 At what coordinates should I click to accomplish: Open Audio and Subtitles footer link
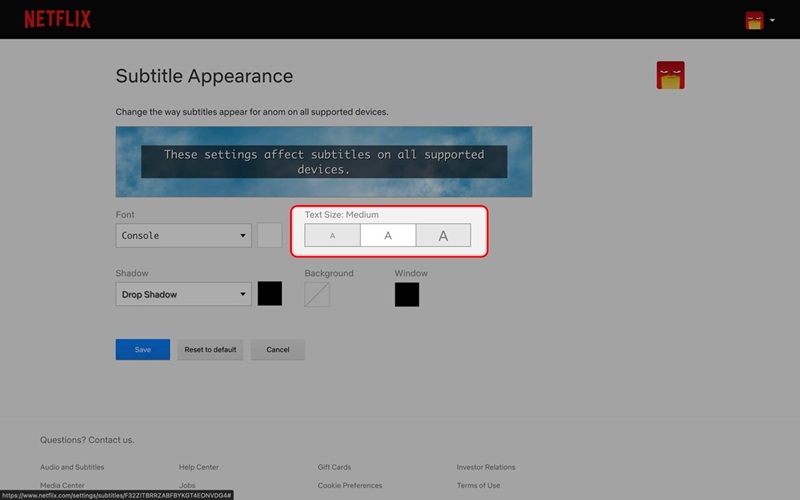pyautogui.click(x=72, y=467)
